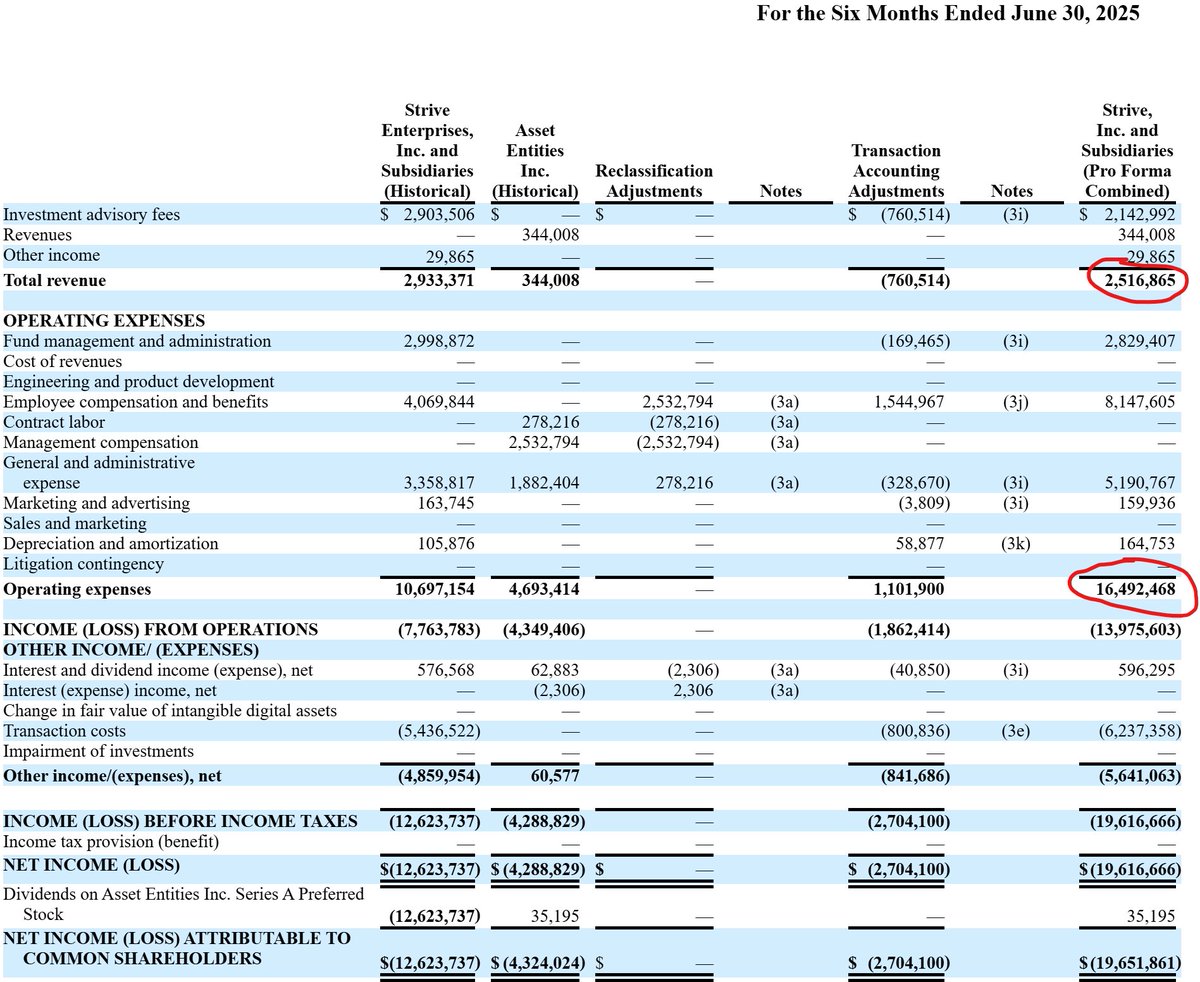
Task: Select the "Pro Forma Combined" column header
Action: pyautogui.click(x=1127, y=150)
